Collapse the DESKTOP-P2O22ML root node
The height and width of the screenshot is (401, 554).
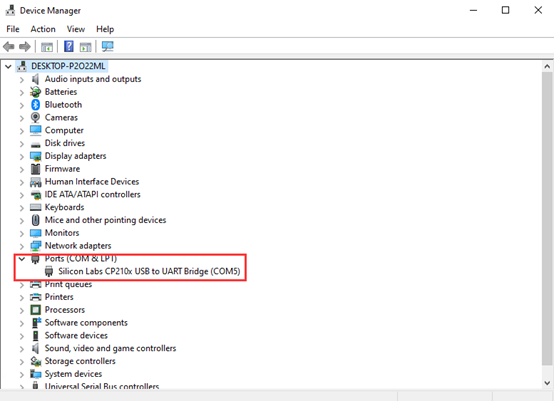tap(8, 66)
